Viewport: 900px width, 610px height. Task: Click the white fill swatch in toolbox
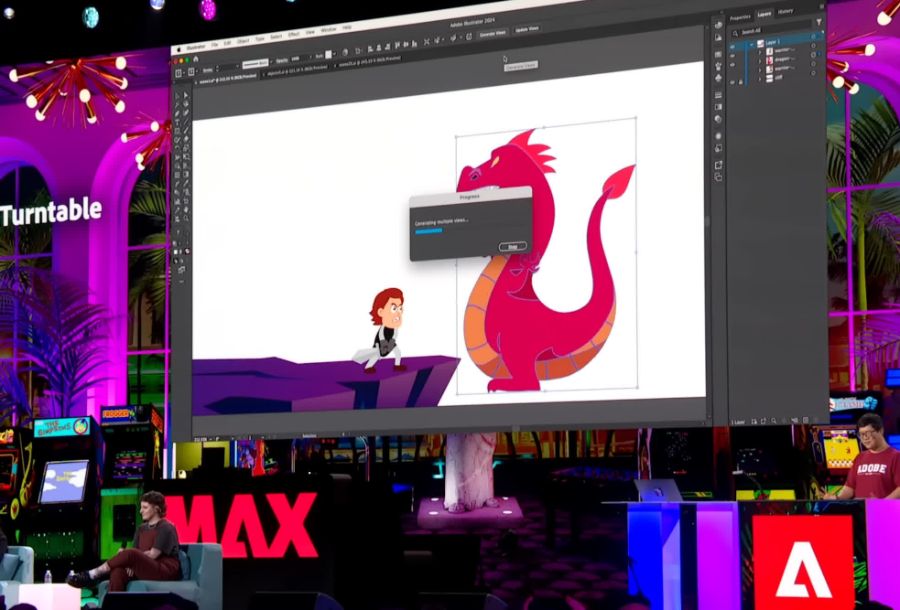[x=176, y=252]
